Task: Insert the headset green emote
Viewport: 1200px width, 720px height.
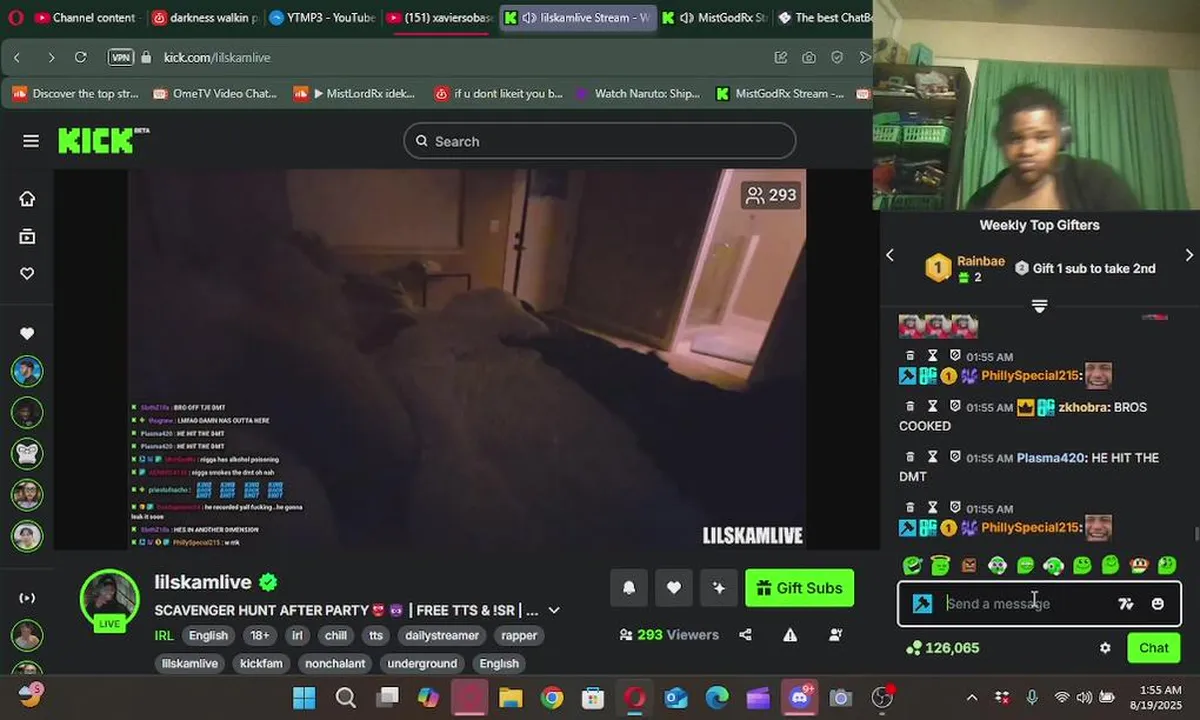Action: coord(1053,565)
